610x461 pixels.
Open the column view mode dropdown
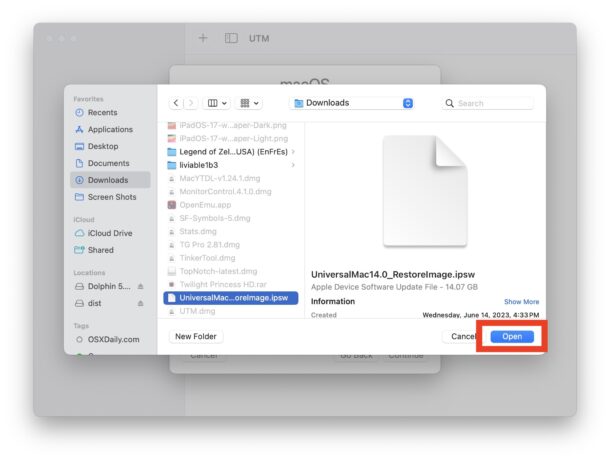(x=216, y=103)
